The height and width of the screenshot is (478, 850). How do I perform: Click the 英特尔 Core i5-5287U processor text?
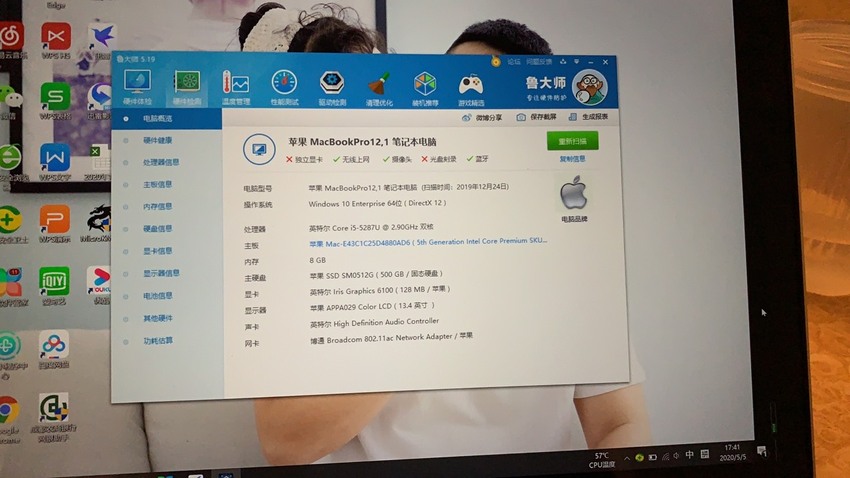(x=371, y=228)
